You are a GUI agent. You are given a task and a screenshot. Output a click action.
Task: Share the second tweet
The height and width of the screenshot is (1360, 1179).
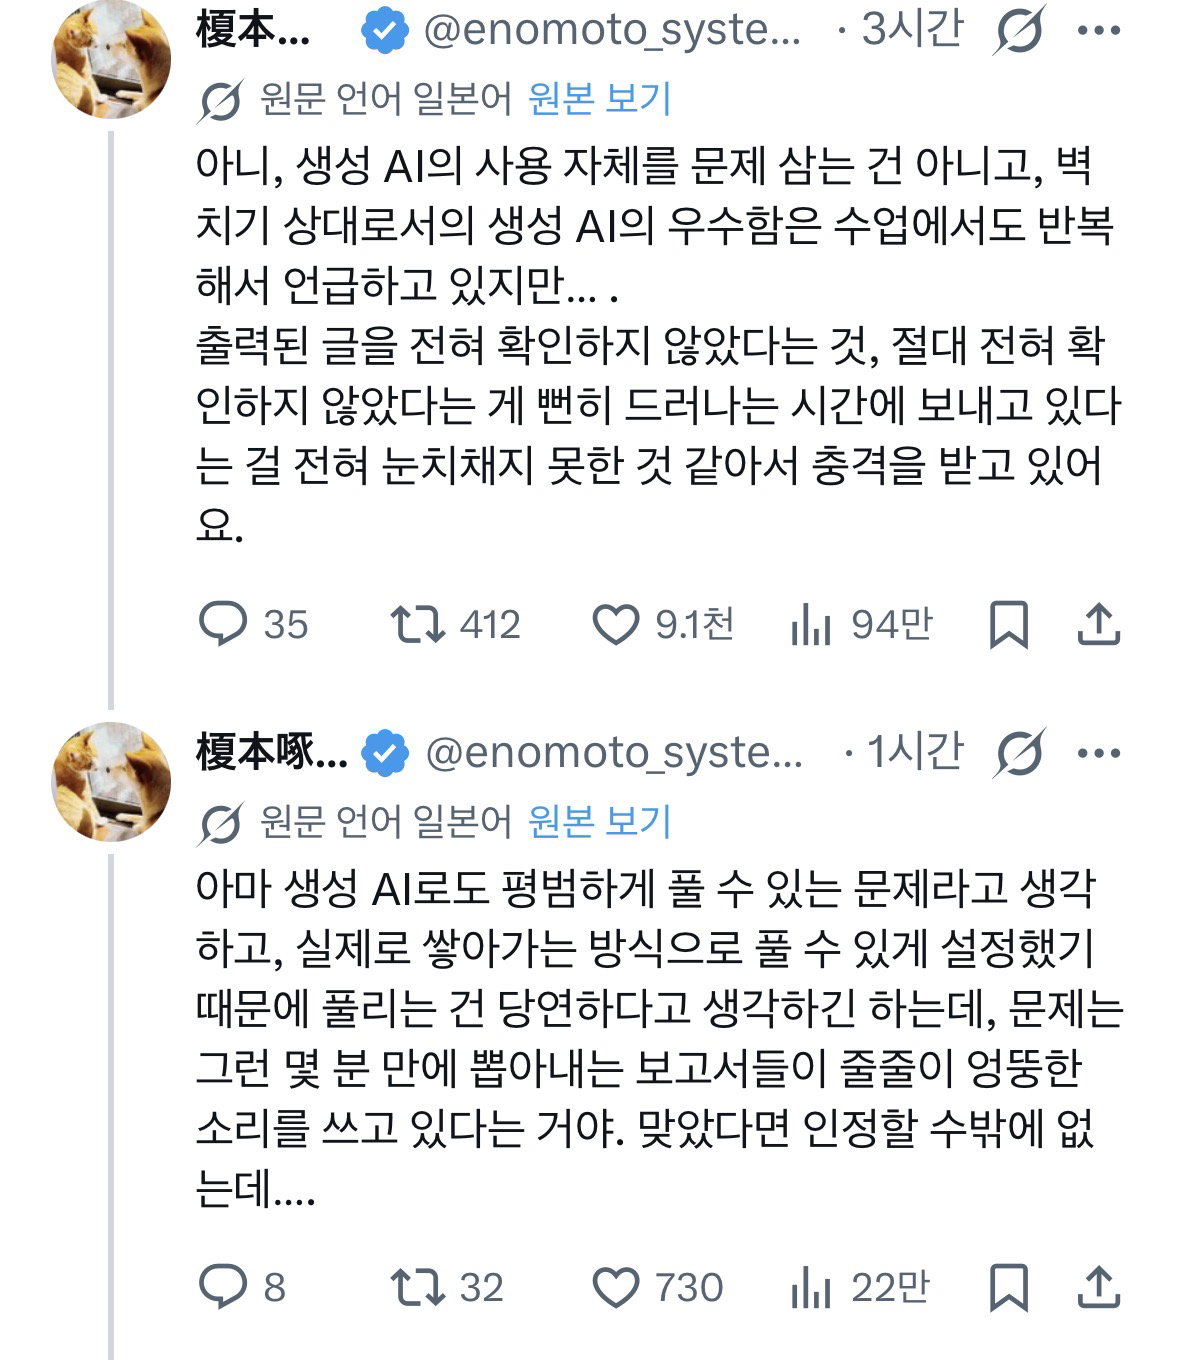1098,1287
